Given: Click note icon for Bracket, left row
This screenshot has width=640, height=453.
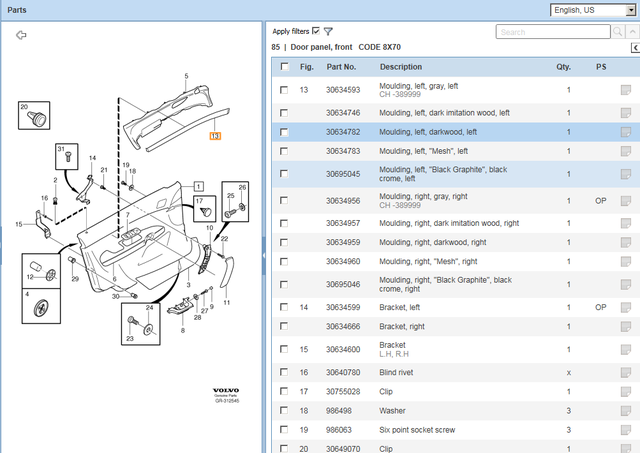Looking at the screenshot, I should [625, 307].
